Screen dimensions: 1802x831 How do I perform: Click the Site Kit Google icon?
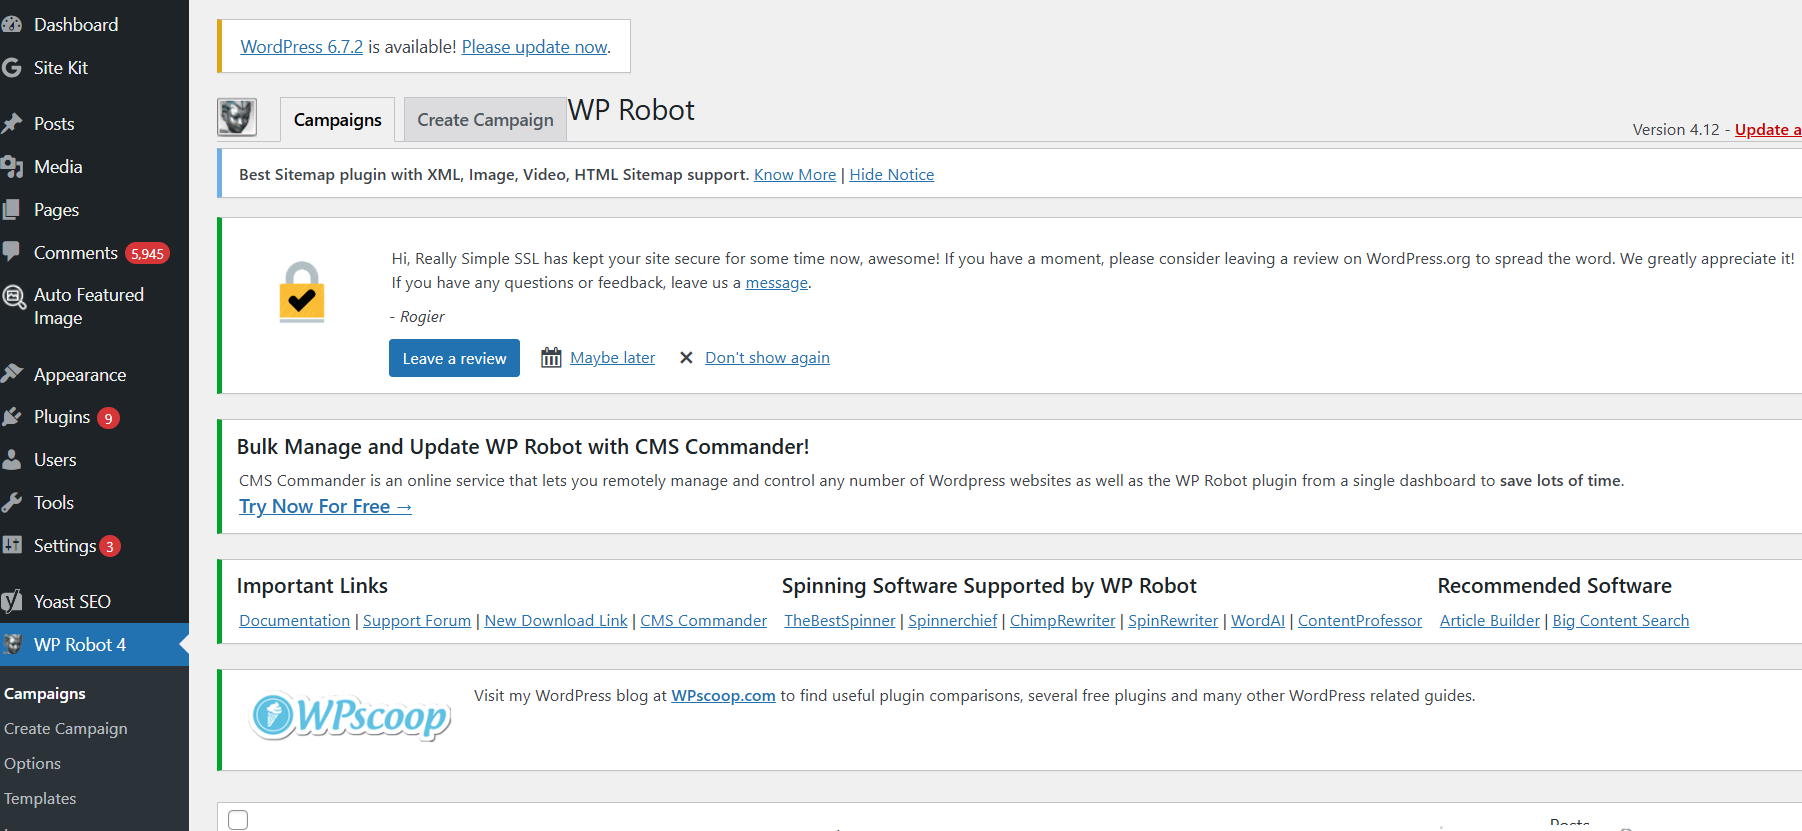pyautogui.click(x=11, y=68)
